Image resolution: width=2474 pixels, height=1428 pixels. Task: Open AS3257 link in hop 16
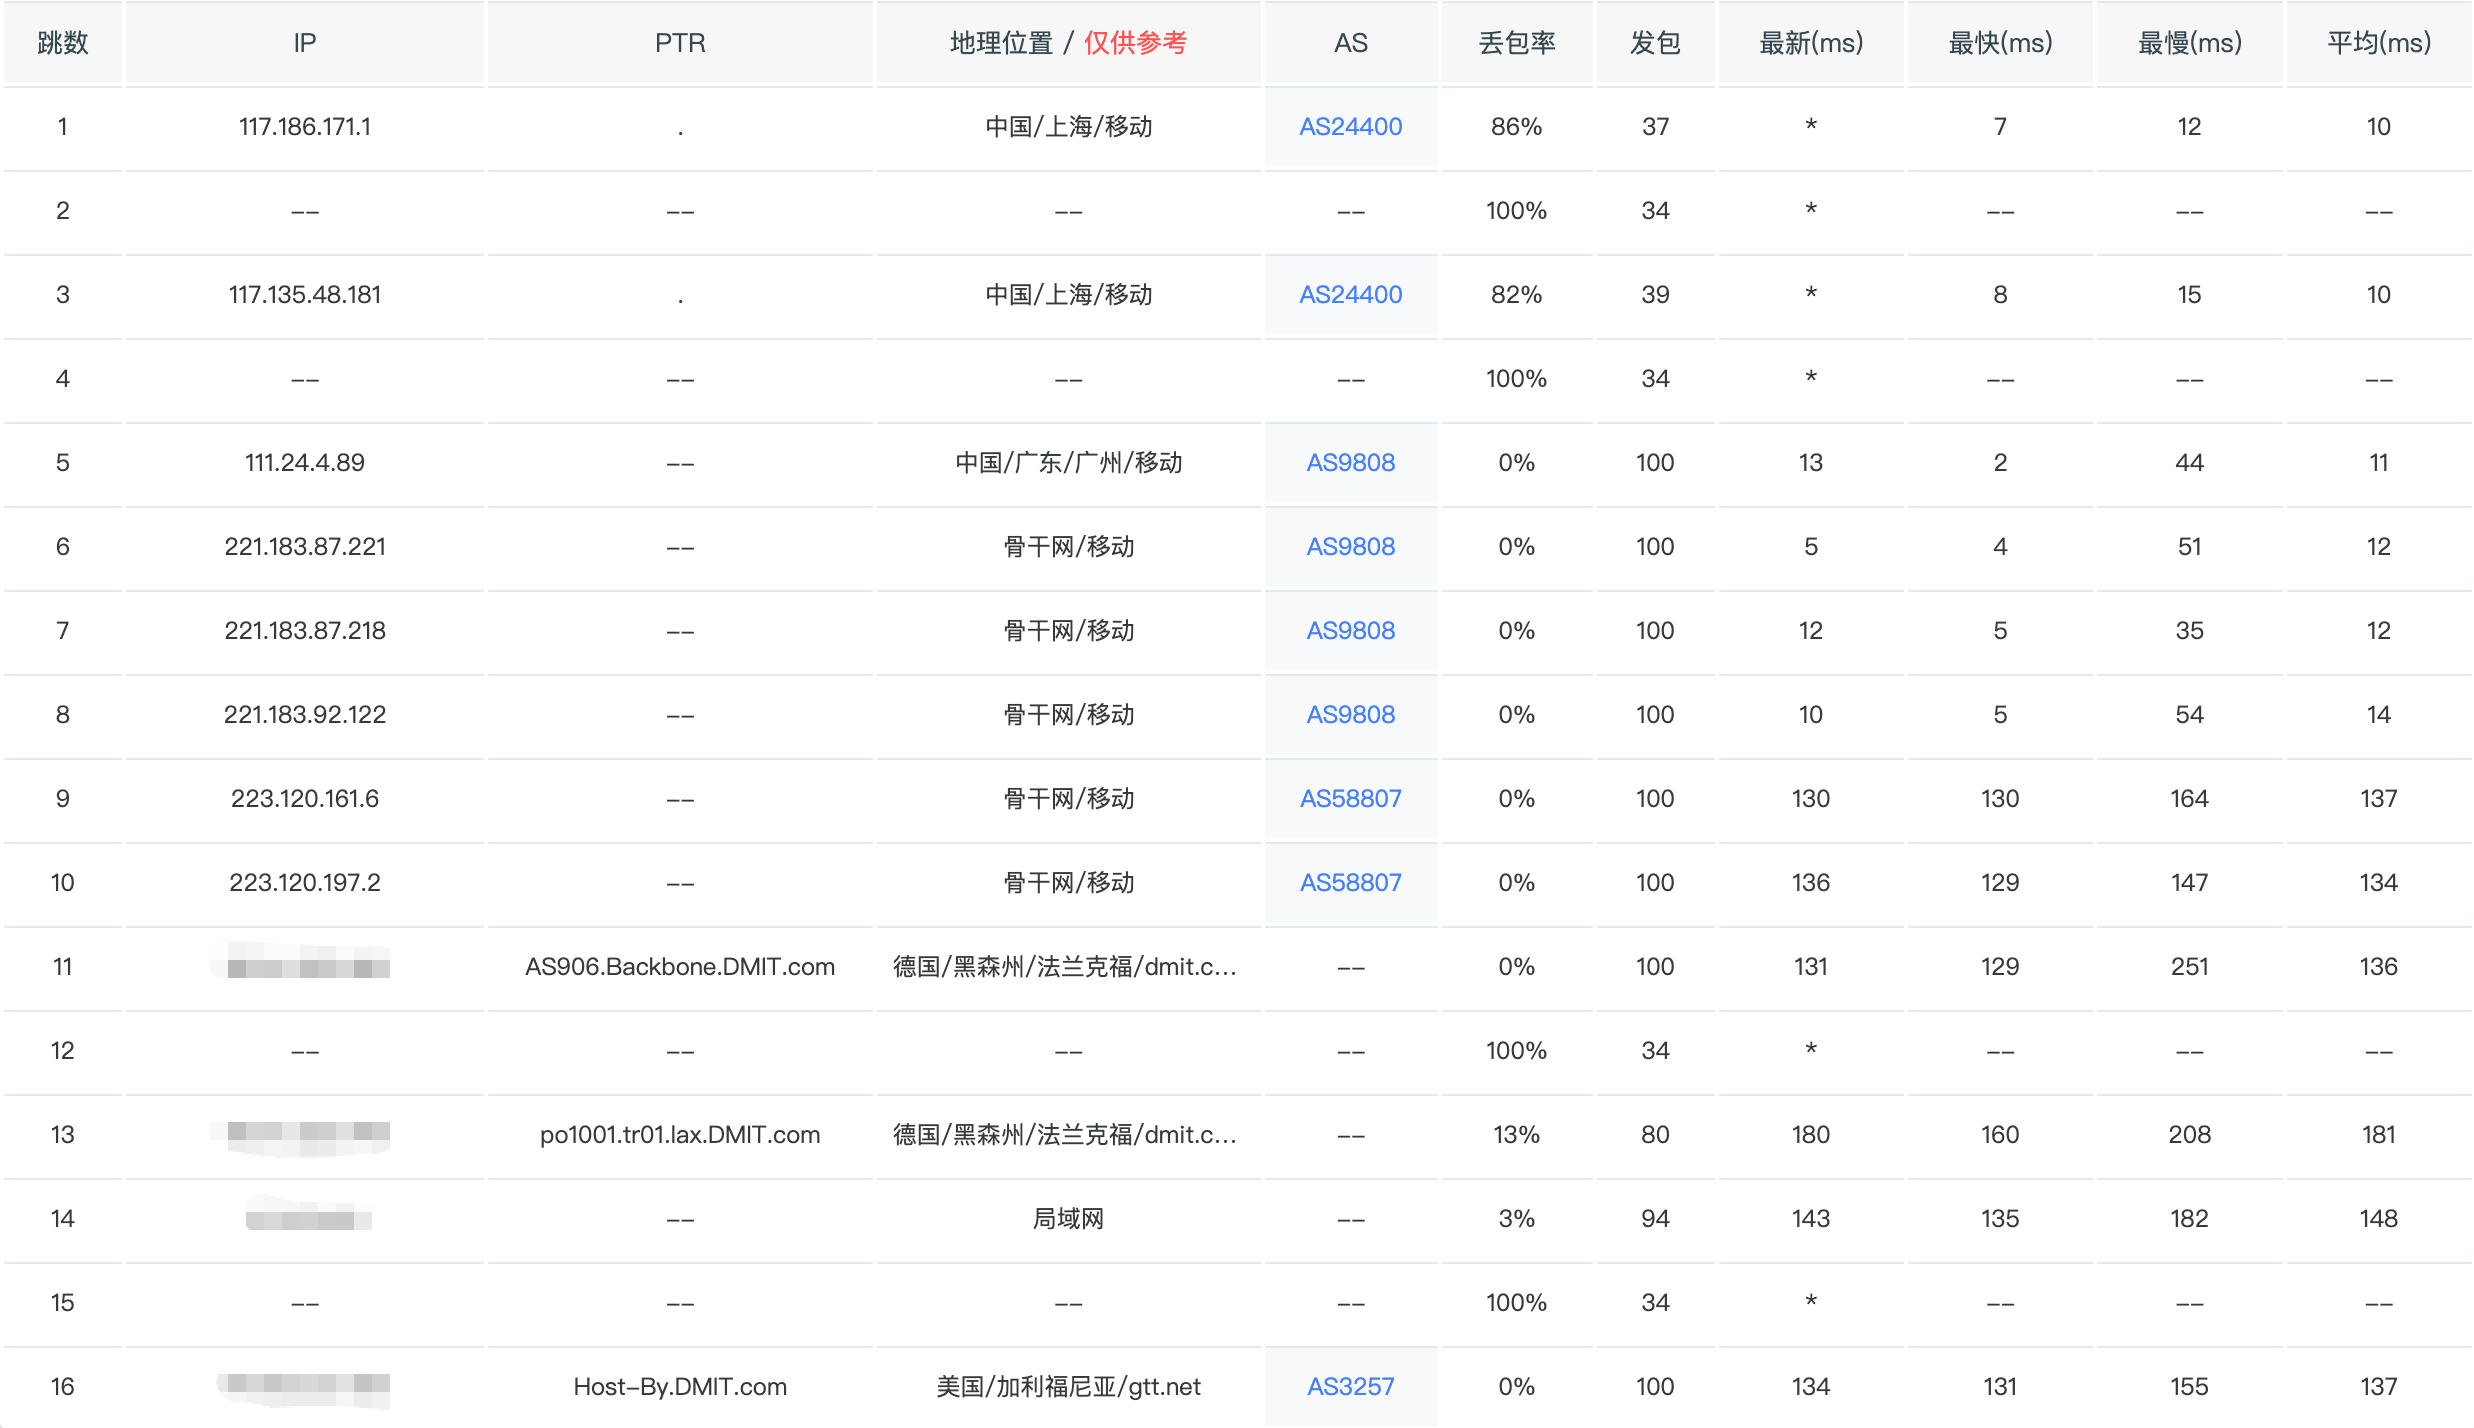coord(1350,1387)
